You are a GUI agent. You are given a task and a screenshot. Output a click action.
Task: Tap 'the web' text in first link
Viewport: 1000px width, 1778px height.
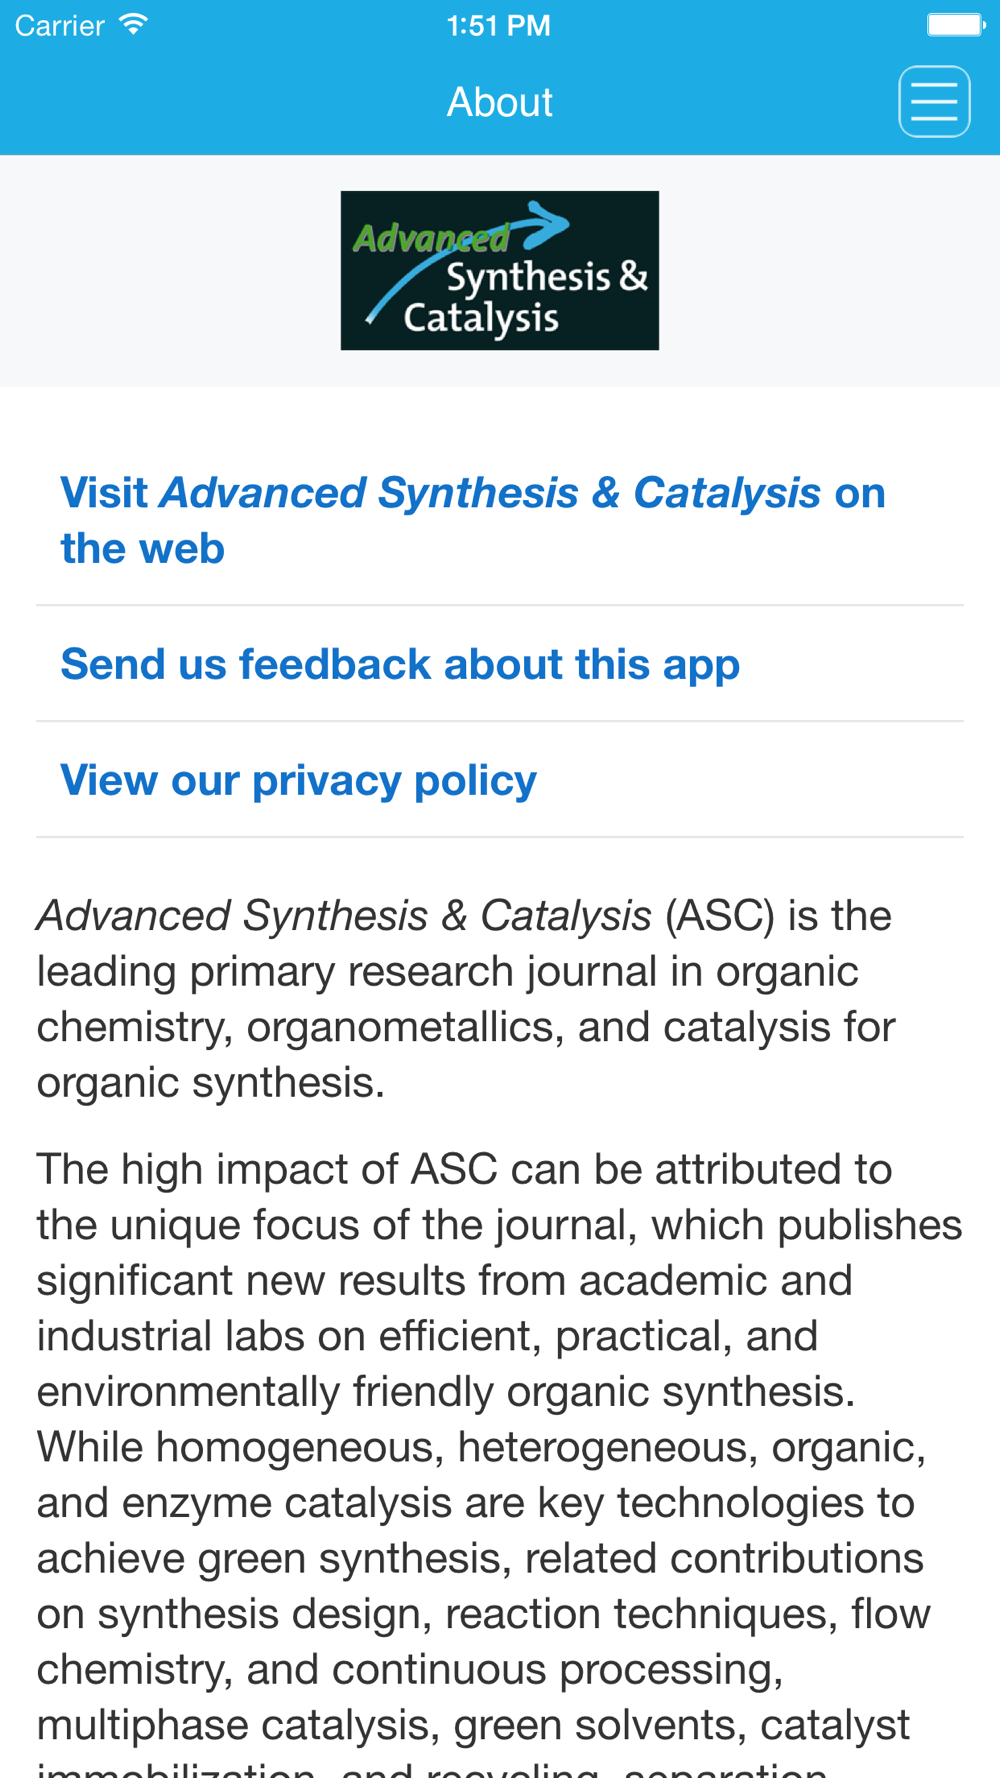click(142, 548)
